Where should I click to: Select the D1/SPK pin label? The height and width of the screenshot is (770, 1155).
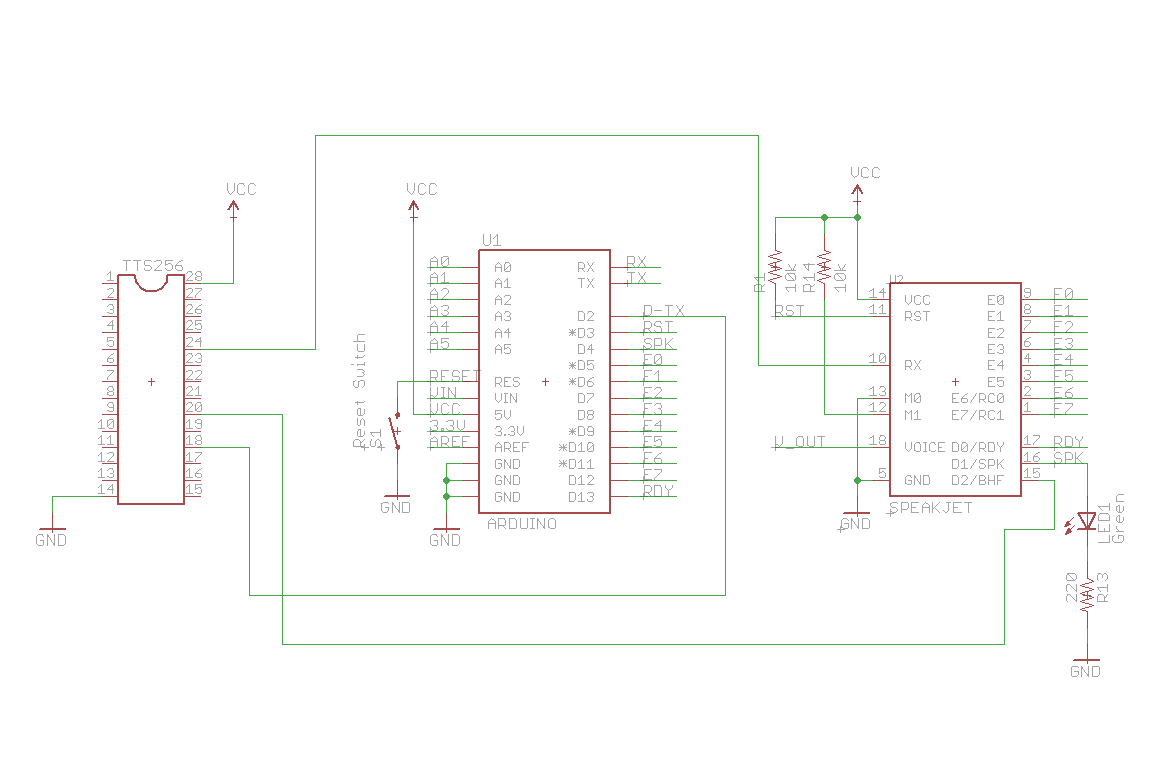(x=977, y=464)
